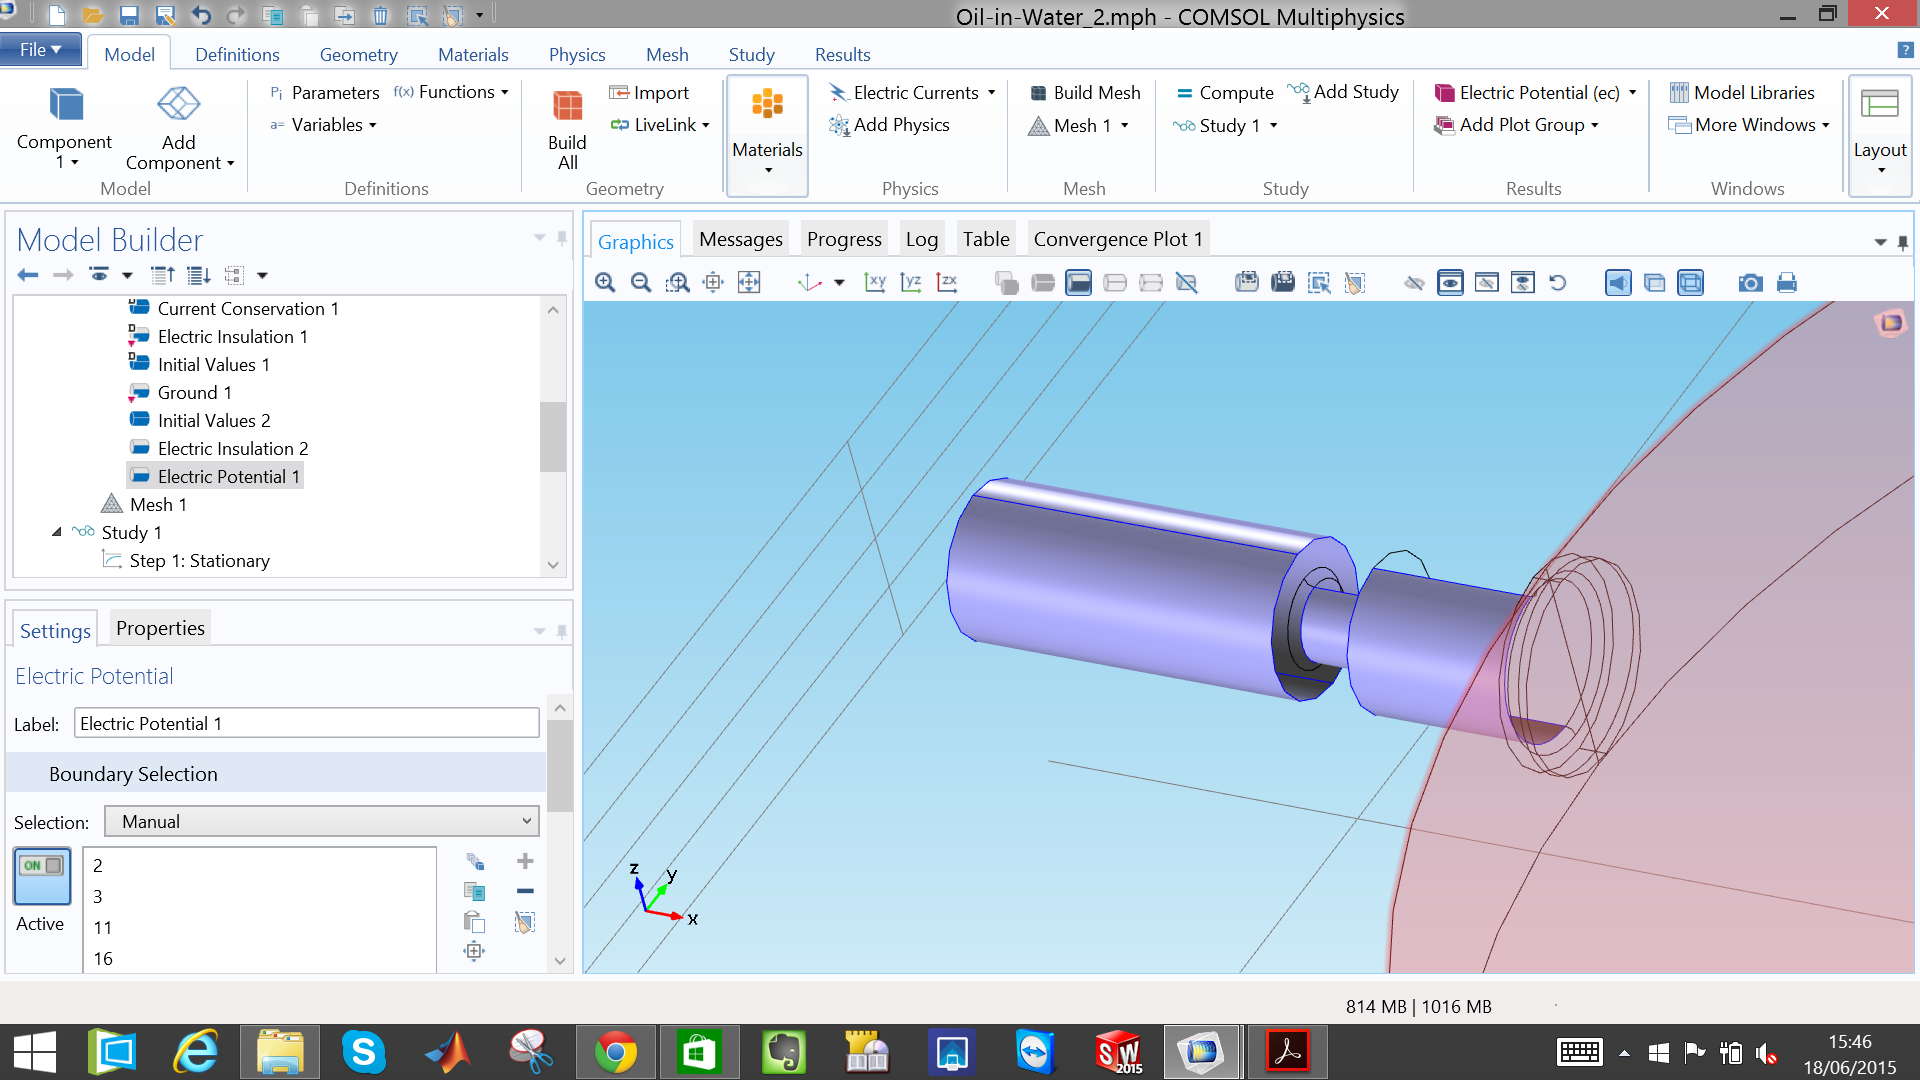Toggle scene light button in graphics toolbar

(x=1618, y=283)
